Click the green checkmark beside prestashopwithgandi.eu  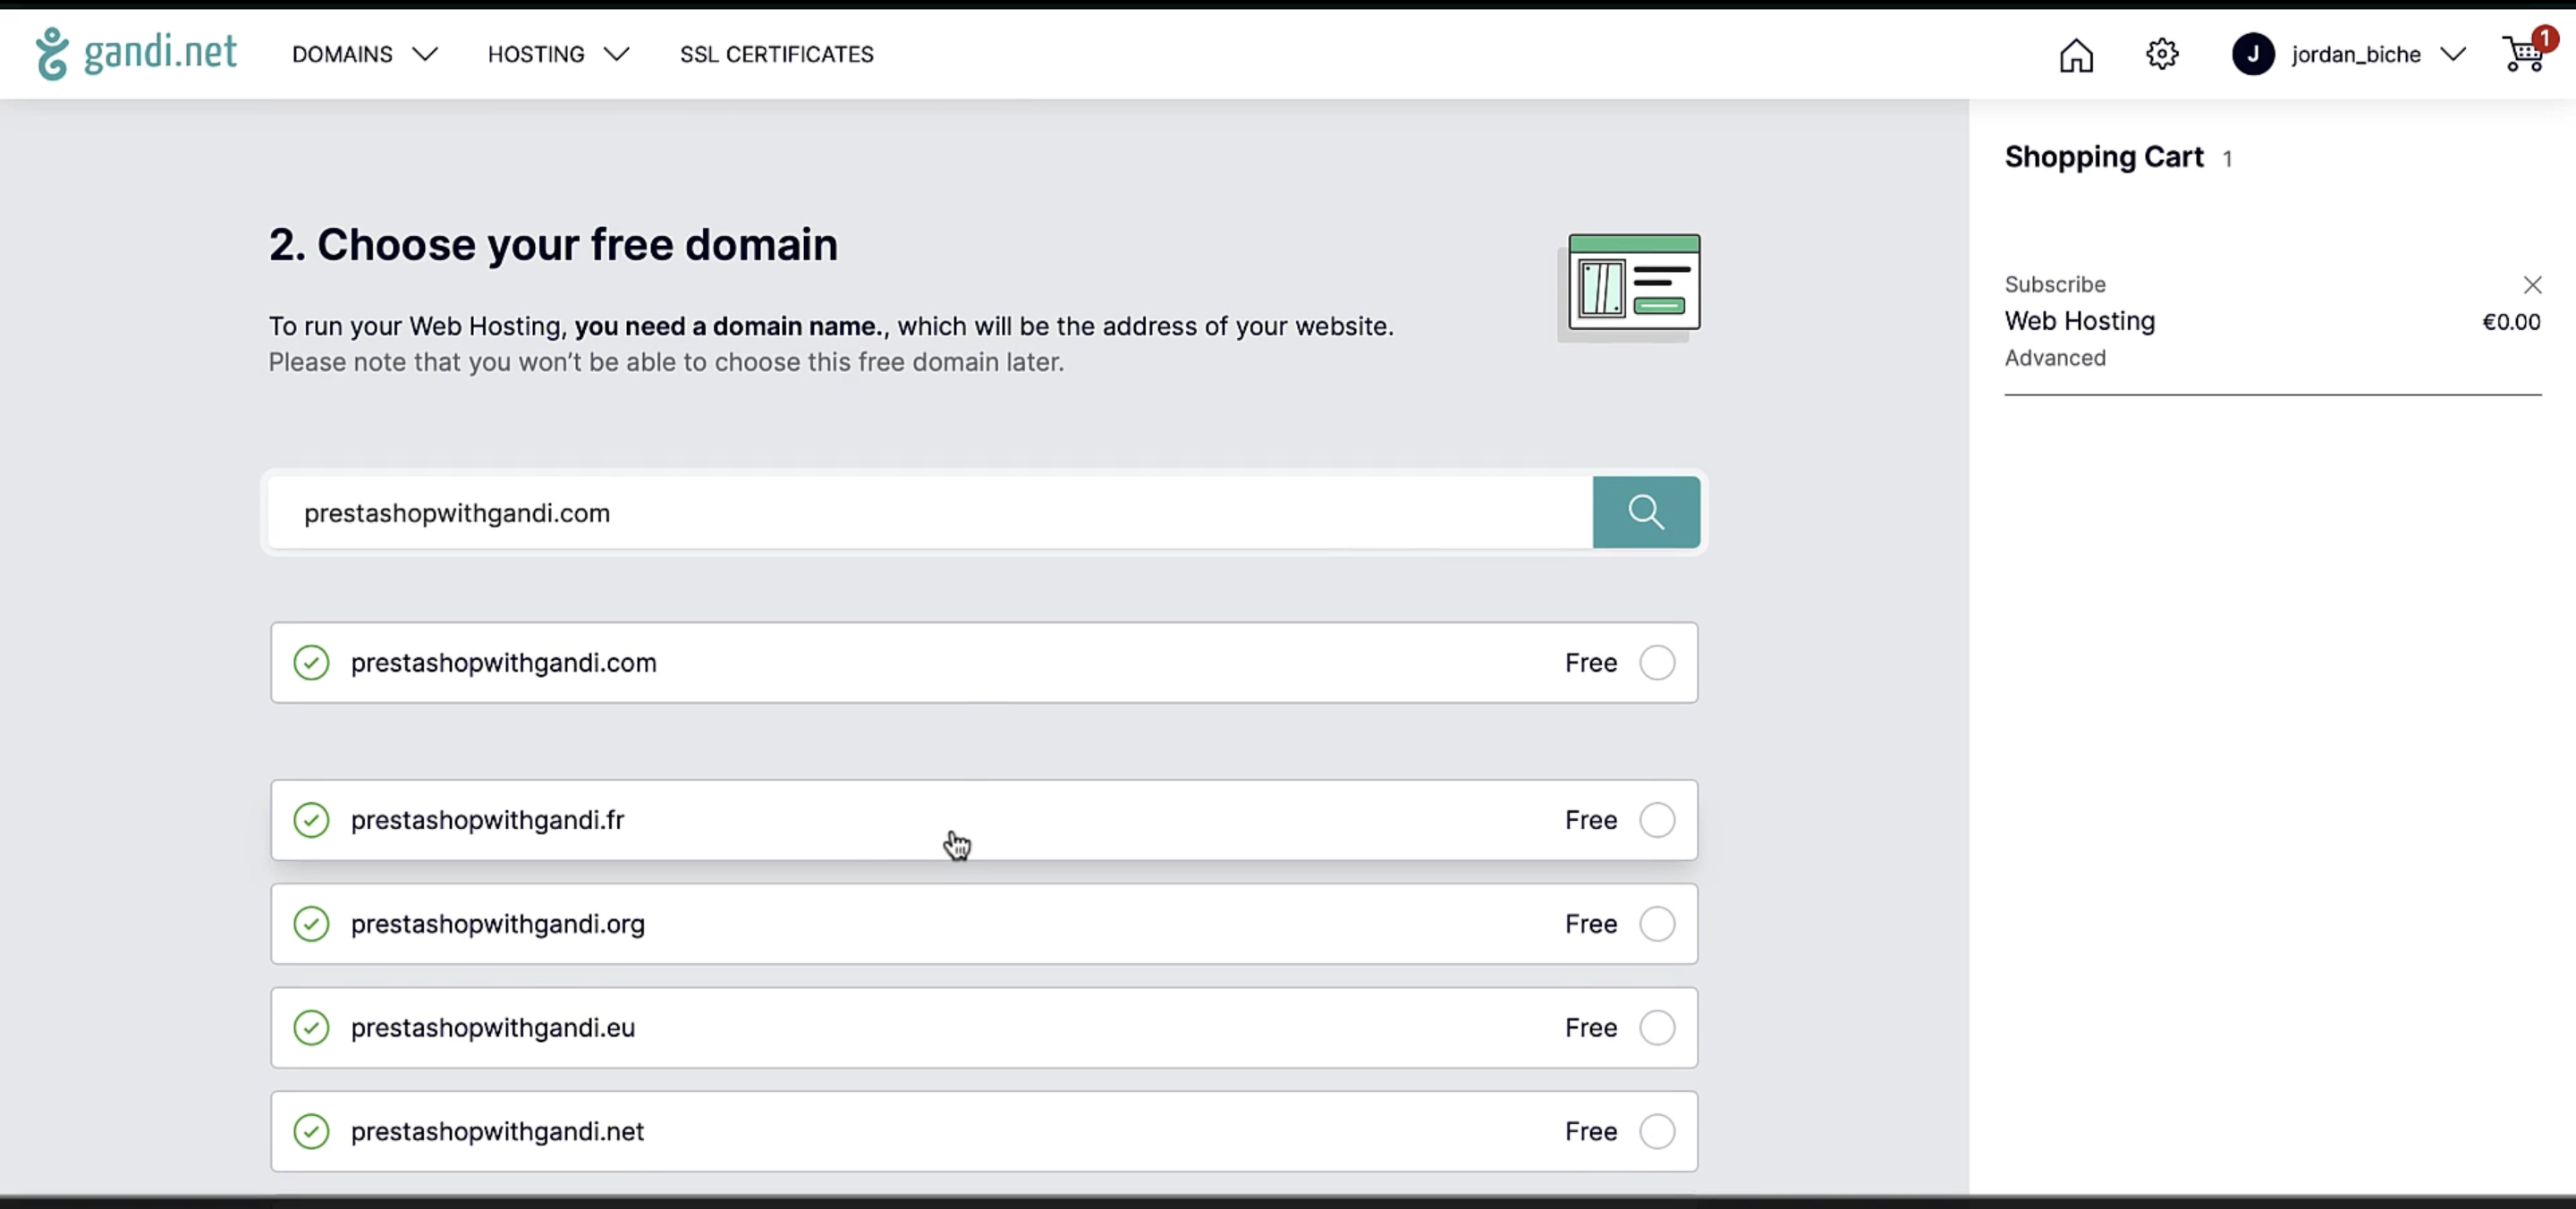[x=311, y=1028]
